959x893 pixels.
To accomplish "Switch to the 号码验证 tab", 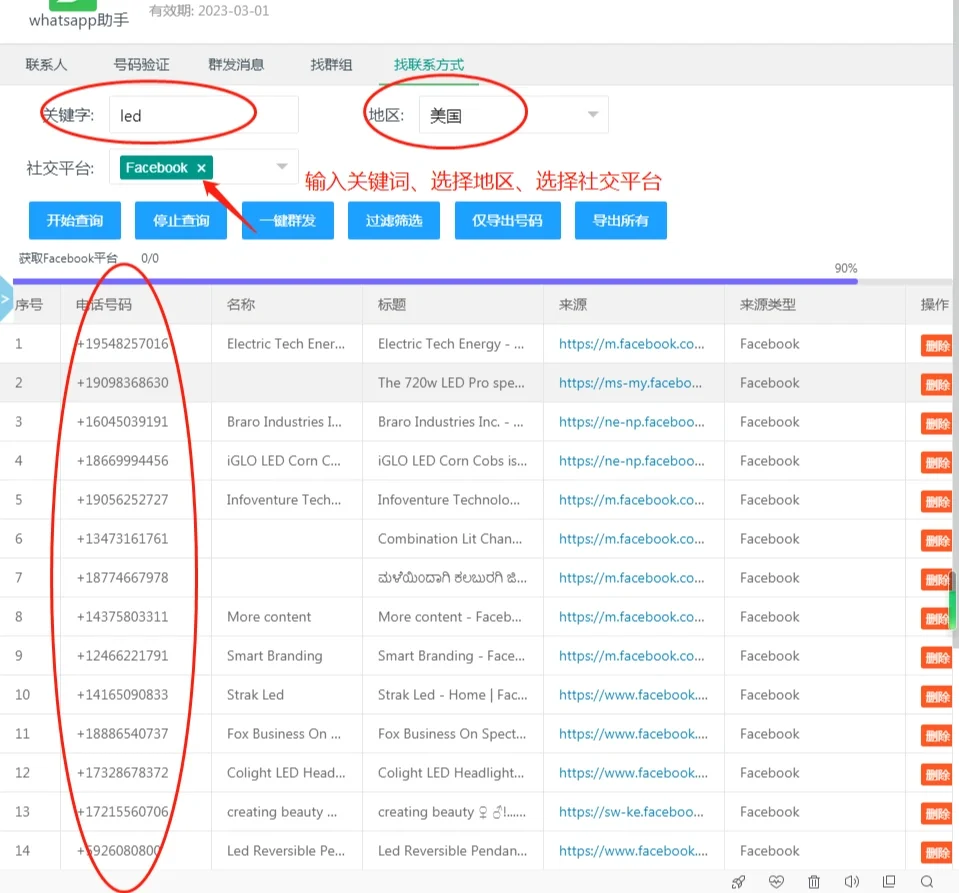I will [141, 64].
